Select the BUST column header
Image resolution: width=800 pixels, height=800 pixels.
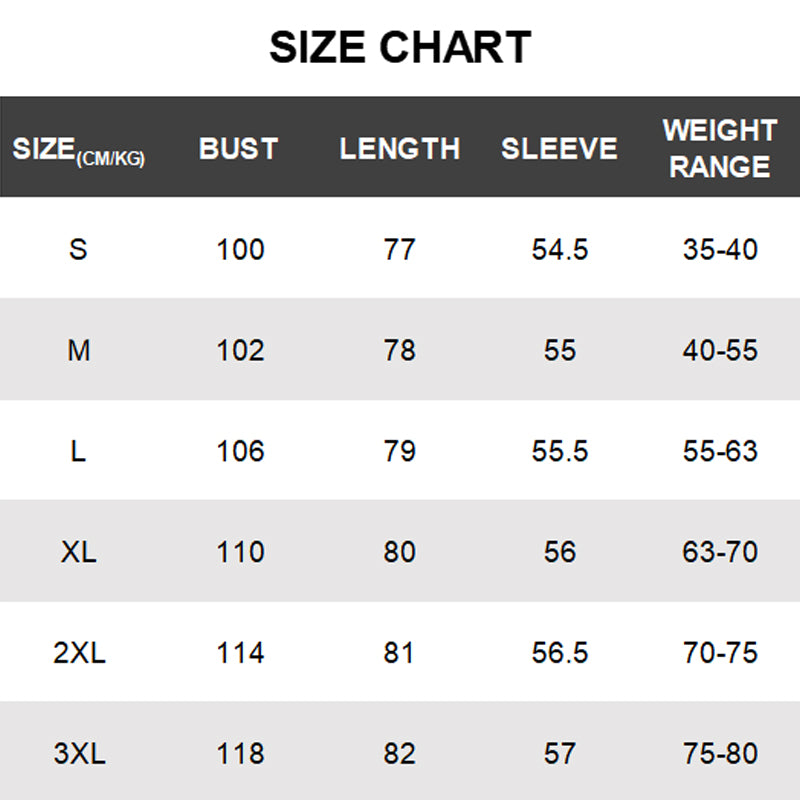(238, 148)
